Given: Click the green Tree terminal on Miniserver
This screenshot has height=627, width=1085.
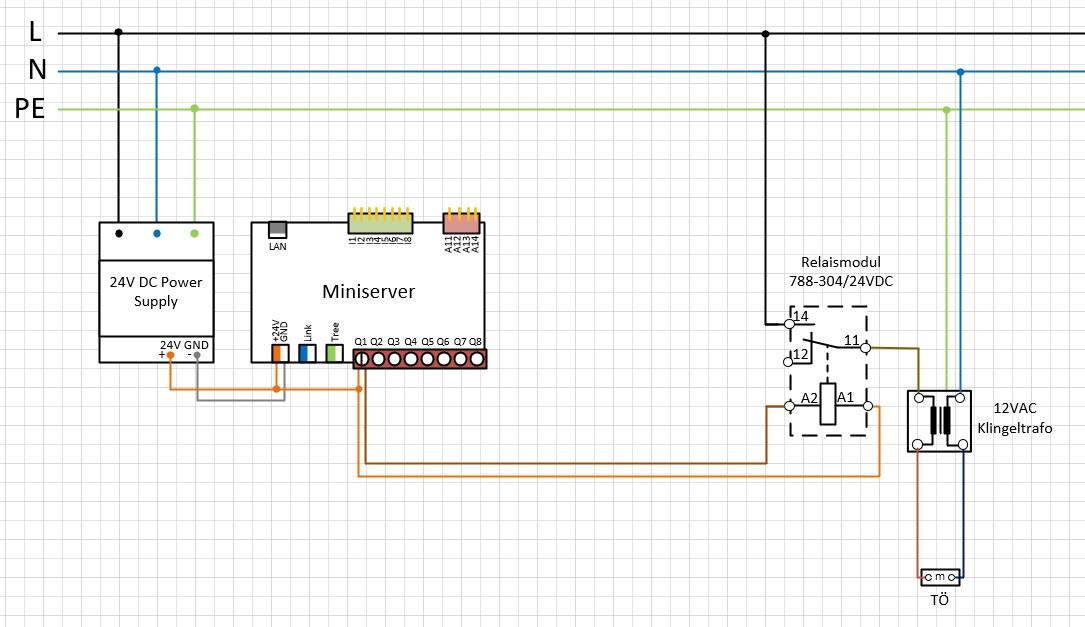Looking at the screenshot, I should pyautogui.click(x=334, y=352).
